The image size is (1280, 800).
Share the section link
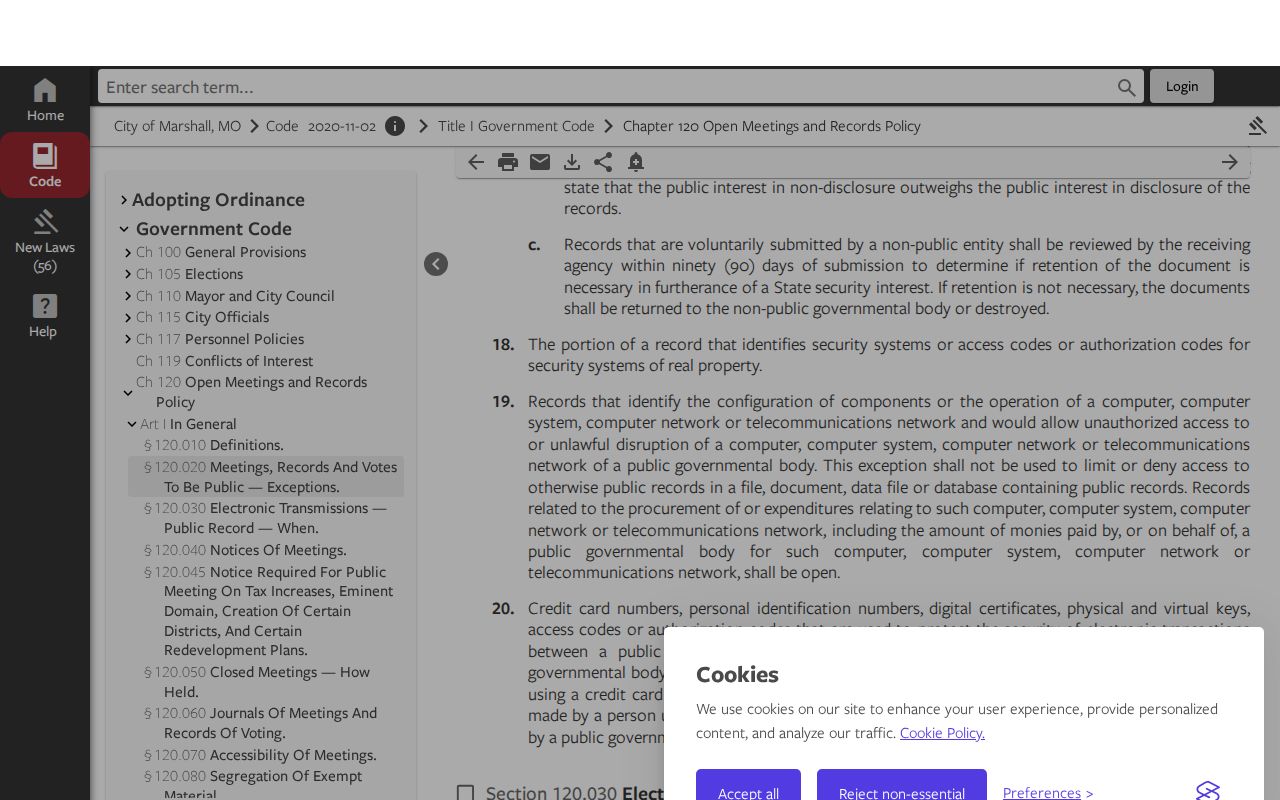(603, 162)
